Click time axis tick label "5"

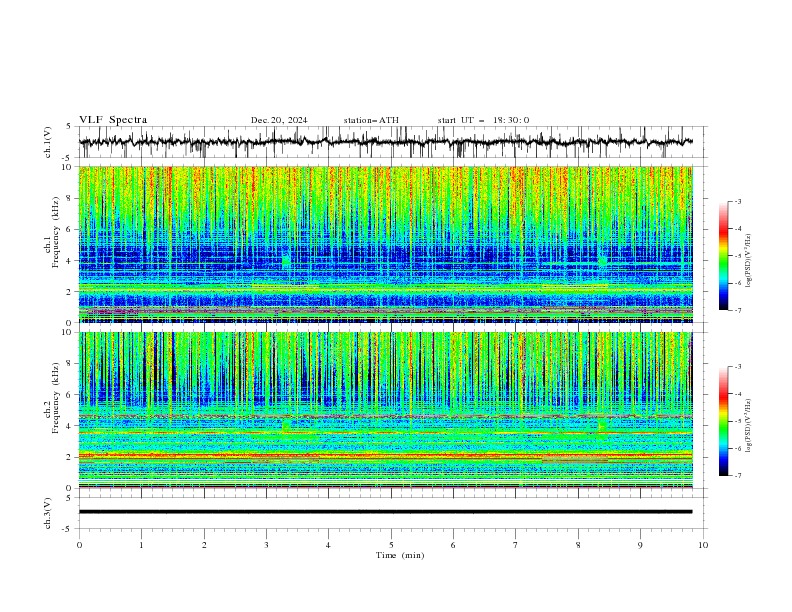point(391,545)
